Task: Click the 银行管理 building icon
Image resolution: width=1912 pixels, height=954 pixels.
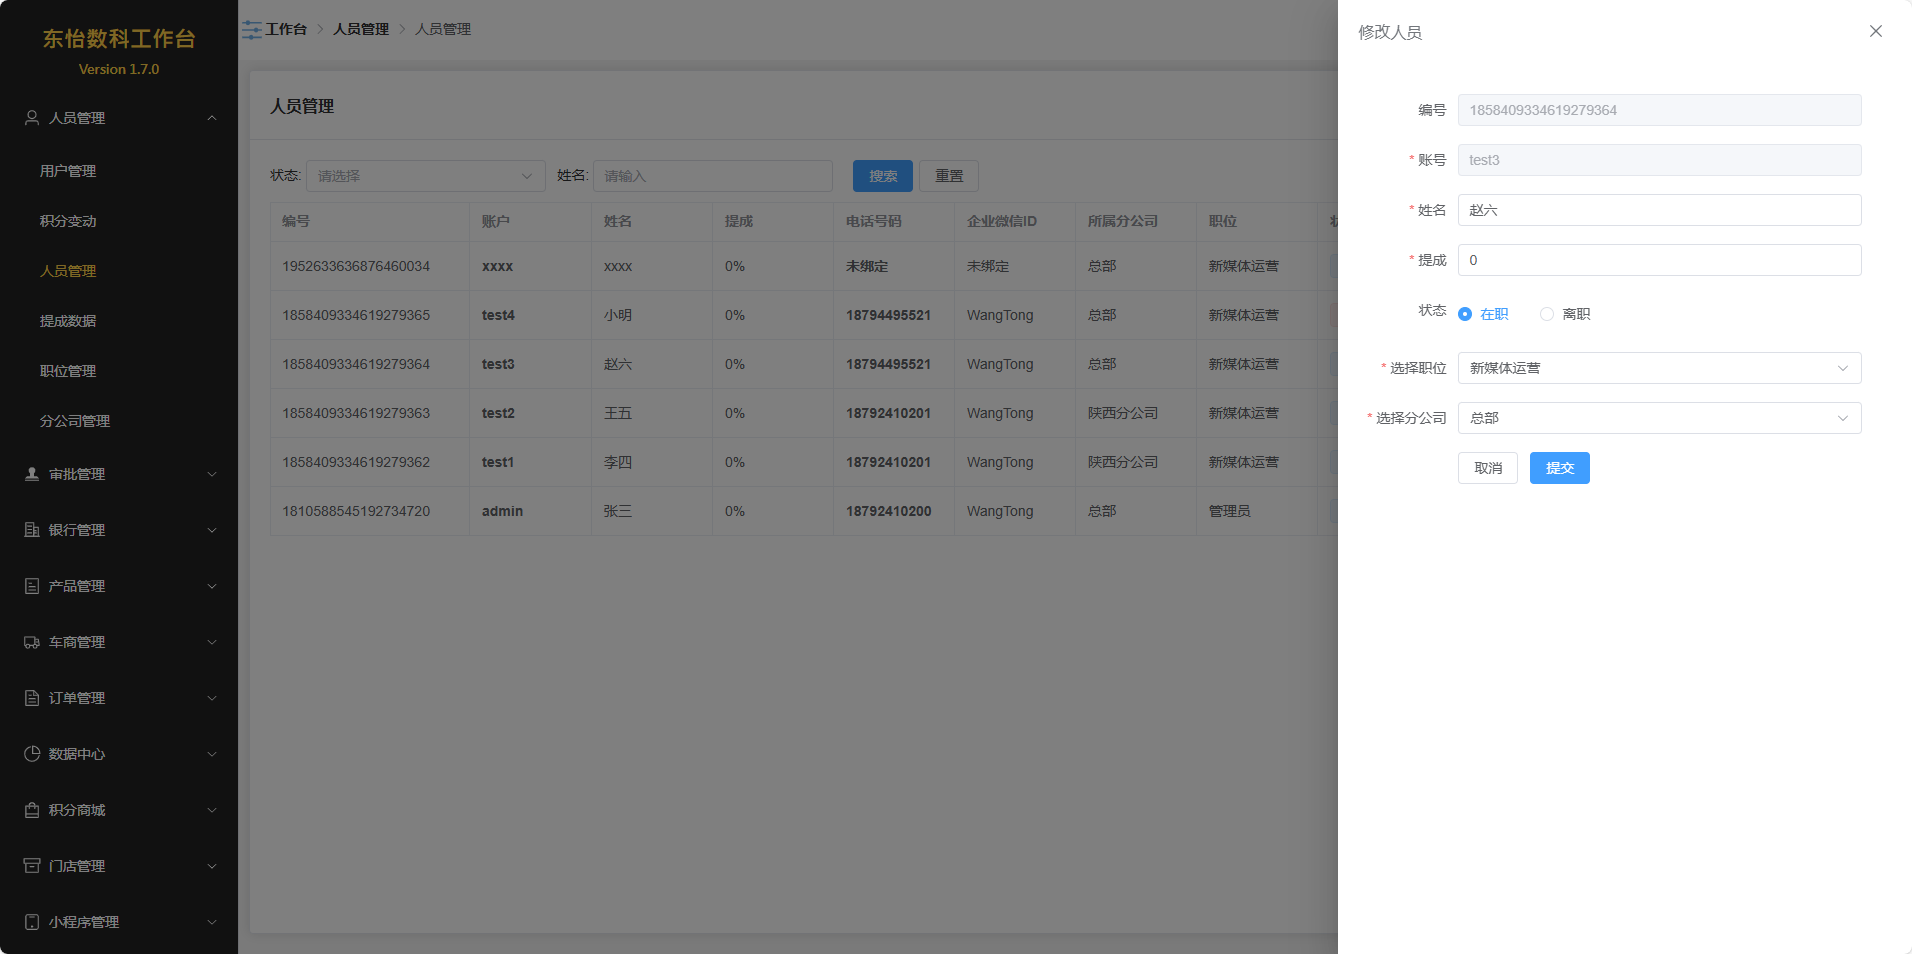Action: [32, 530]
